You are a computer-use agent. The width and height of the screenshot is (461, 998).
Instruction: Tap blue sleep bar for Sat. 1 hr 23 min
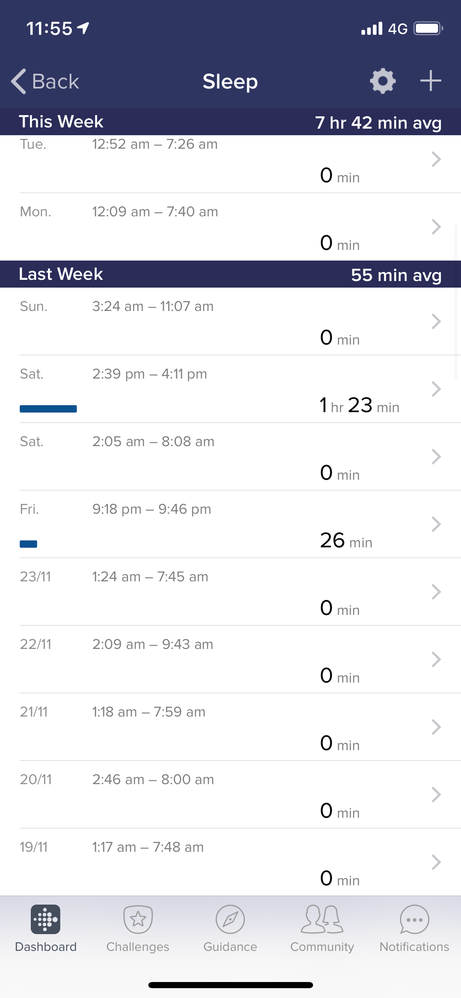tap(48, 409)
